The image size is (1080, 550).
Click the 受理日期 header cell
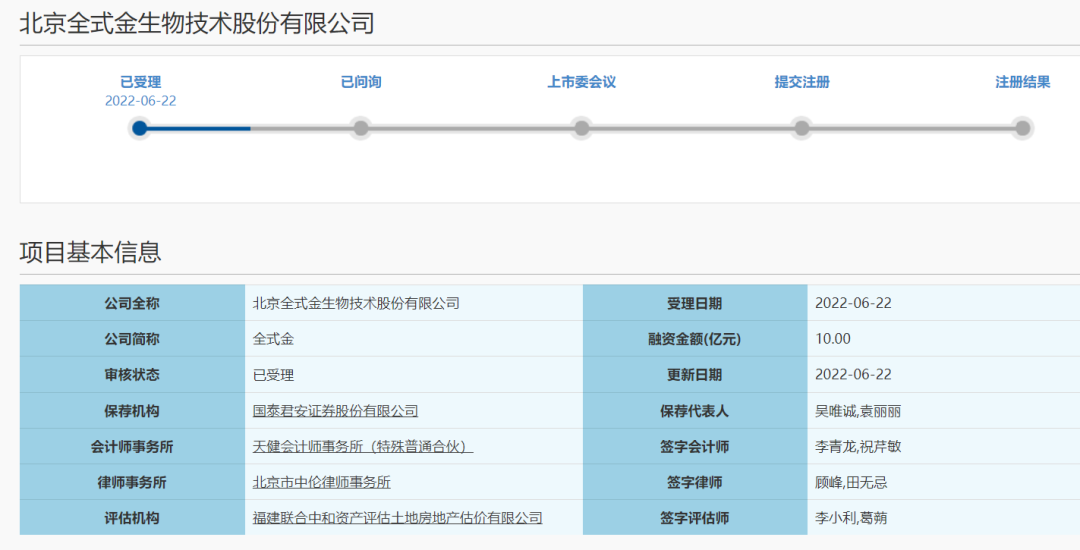(695, 303)
